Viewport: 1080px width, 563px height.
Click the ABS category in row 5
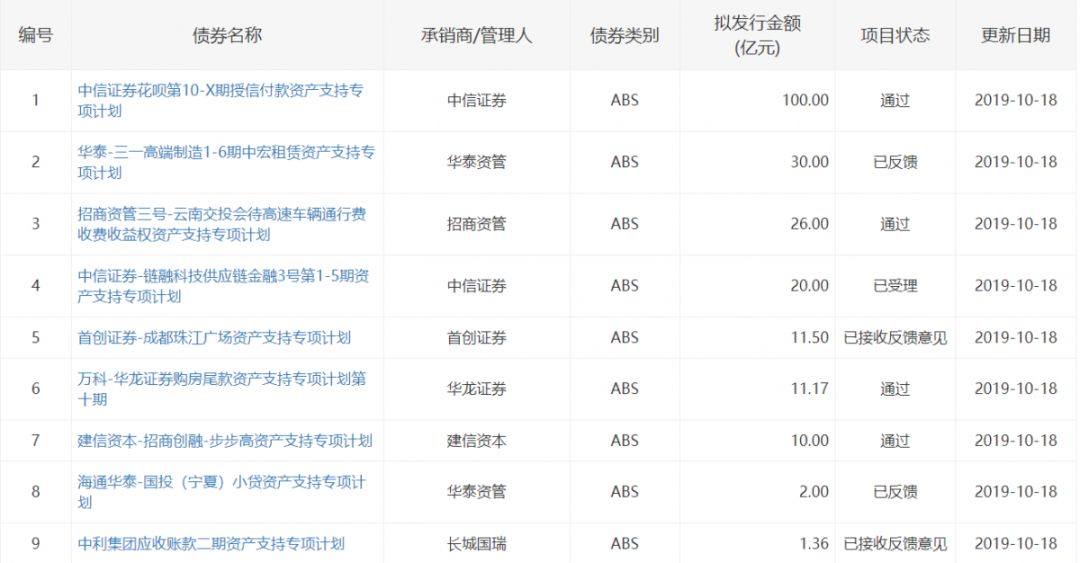click(x=625, y=338)
